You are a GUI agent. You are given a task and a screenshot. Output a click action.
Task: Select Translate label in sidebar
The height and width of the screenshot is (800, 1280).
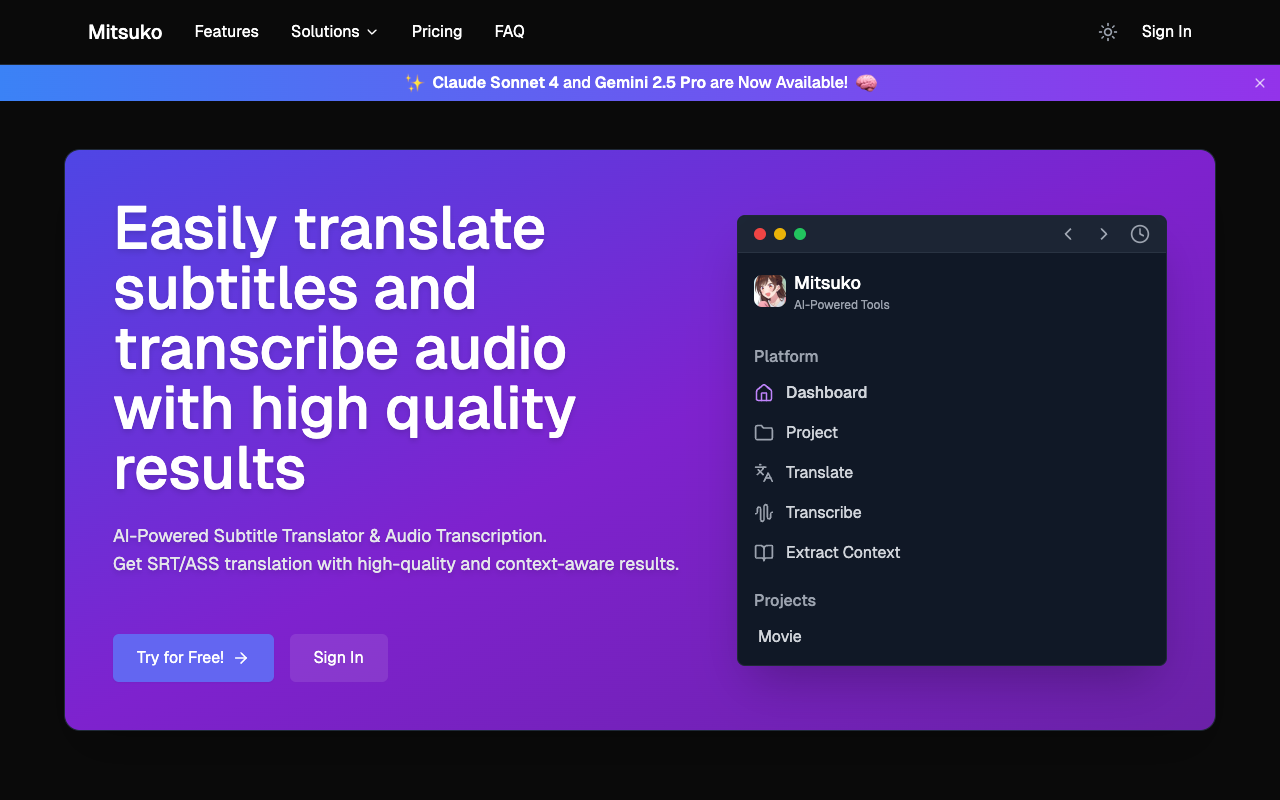[819, 473]
